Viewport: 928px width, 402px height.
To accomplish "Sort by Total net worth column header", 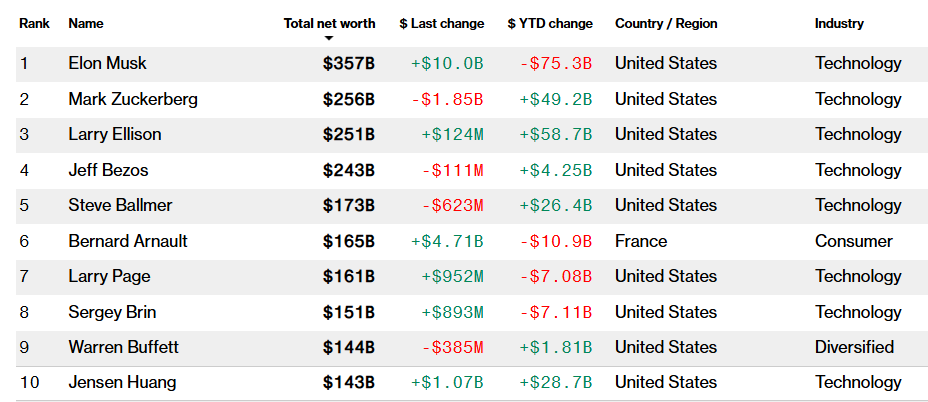I will [329, 23].
